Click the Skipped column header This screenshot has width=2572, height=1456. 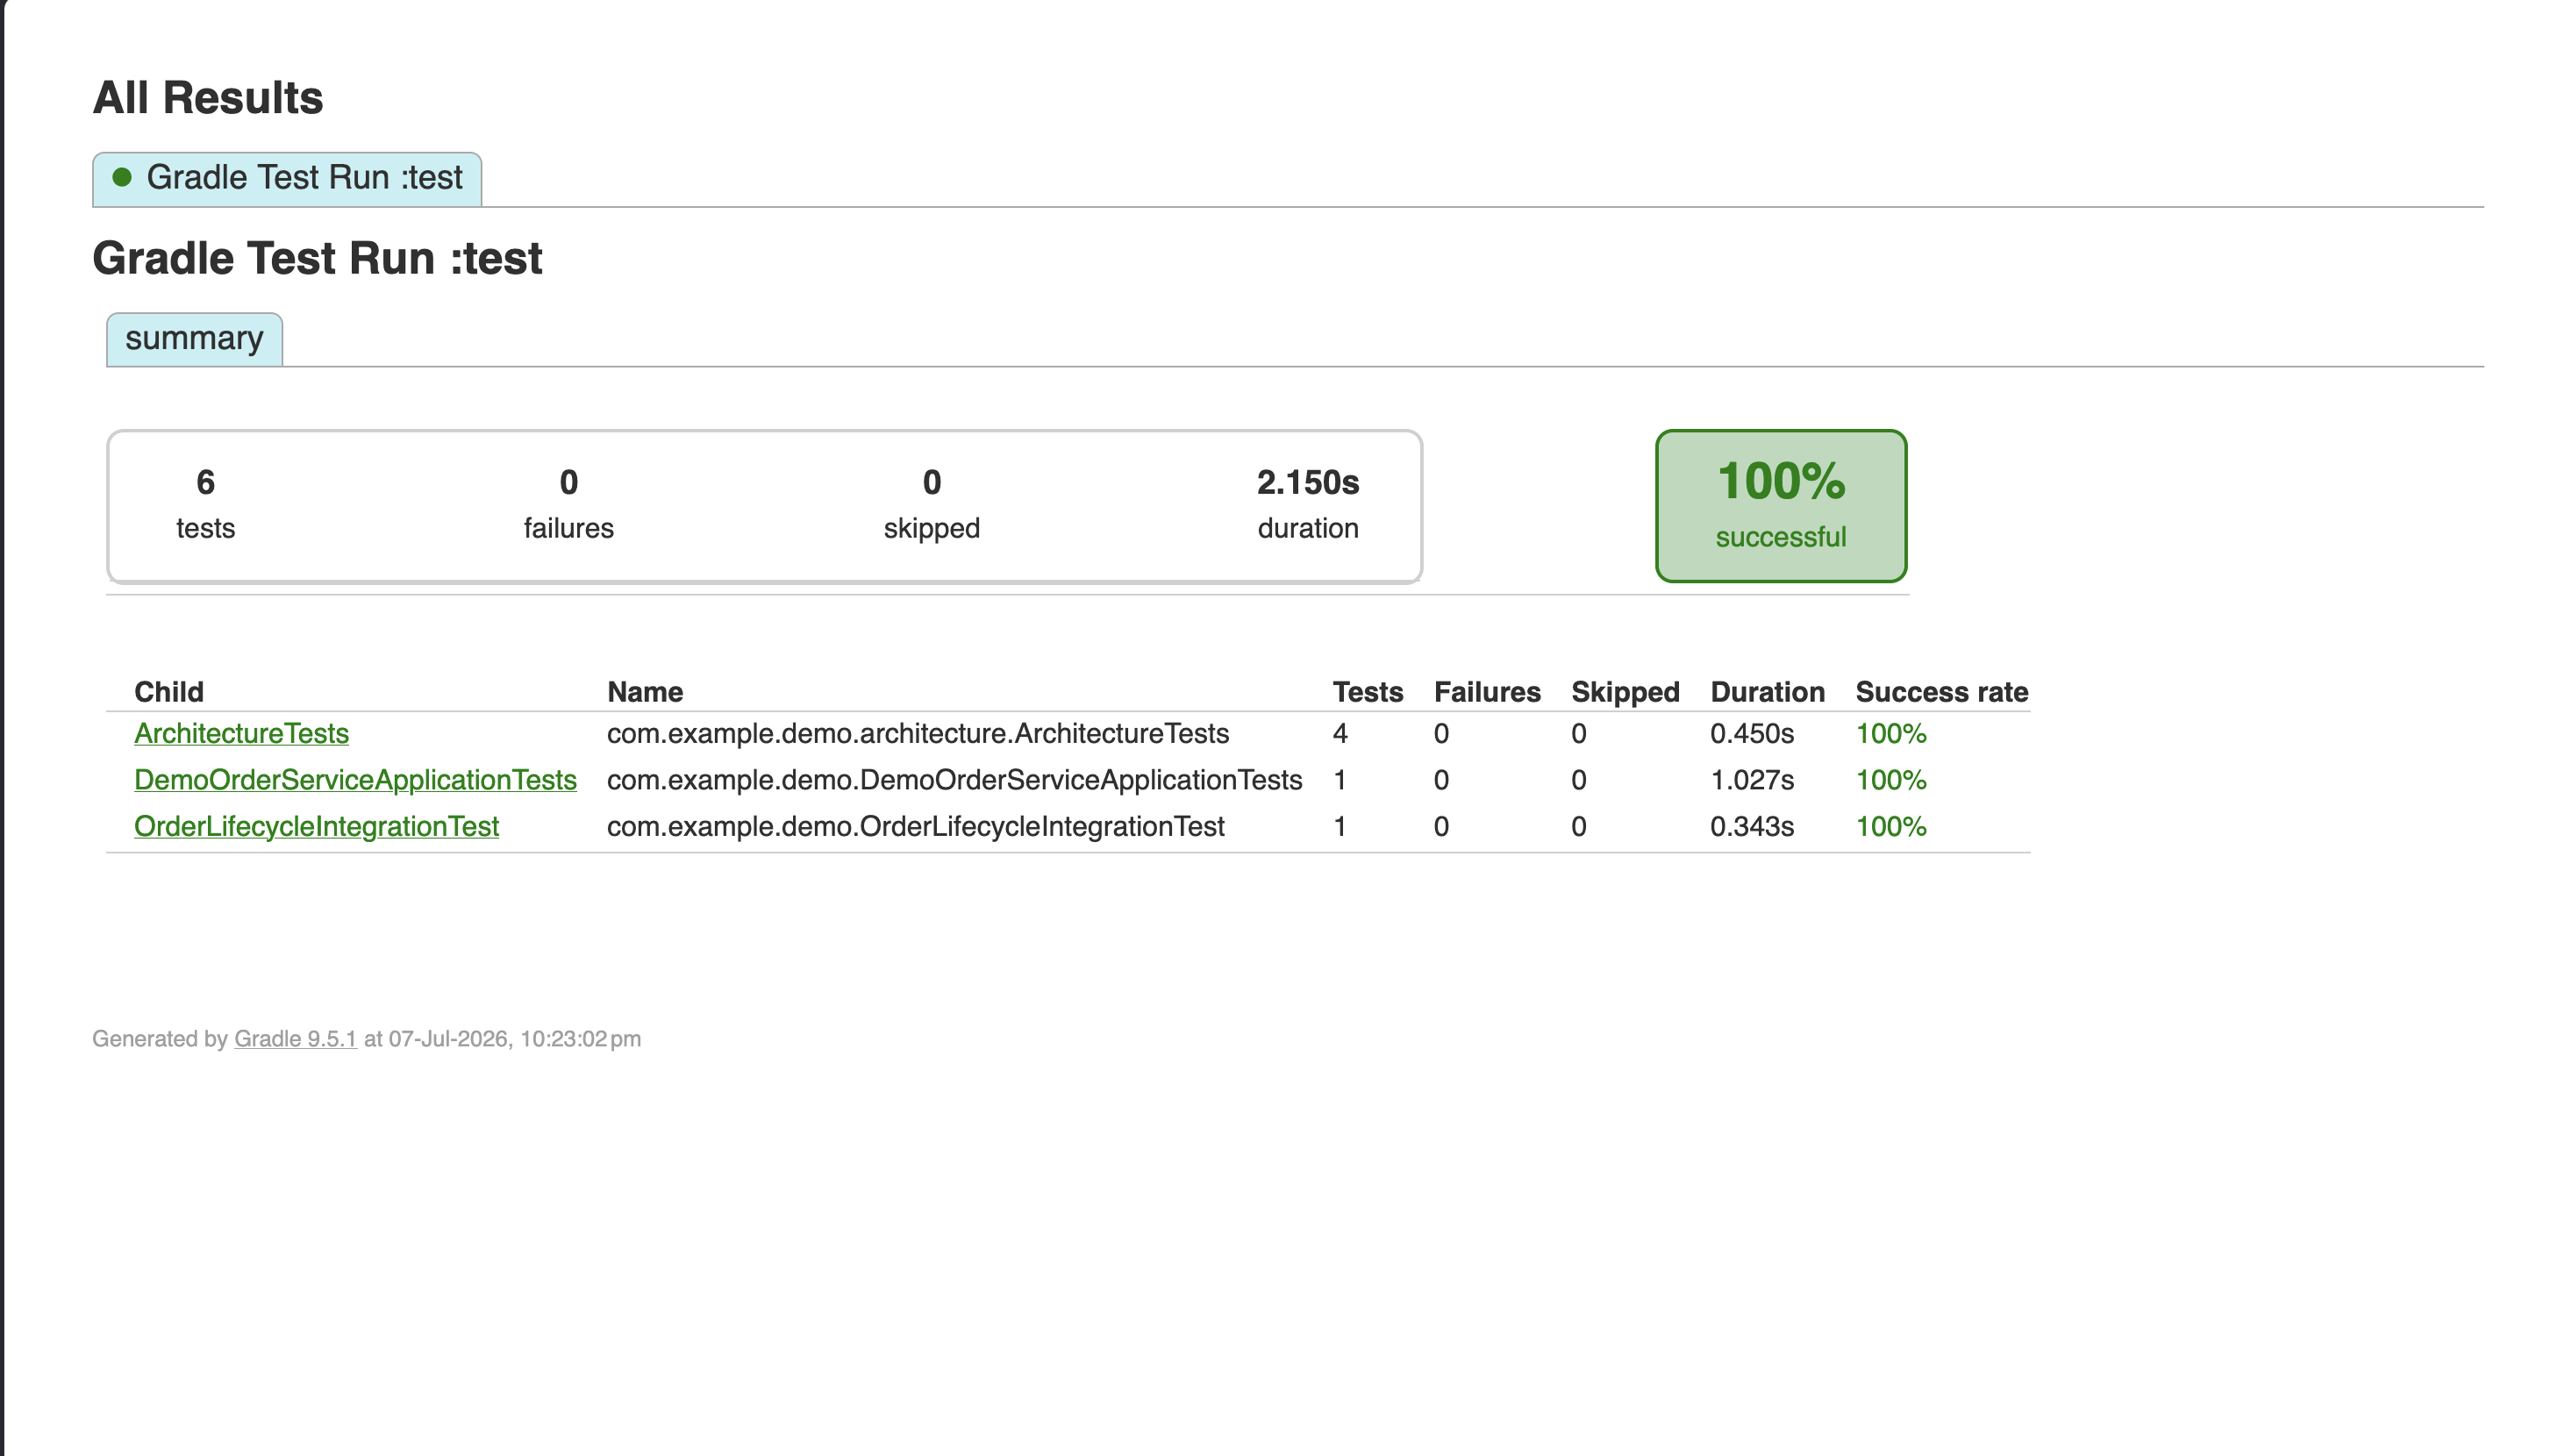[1625, 692]
